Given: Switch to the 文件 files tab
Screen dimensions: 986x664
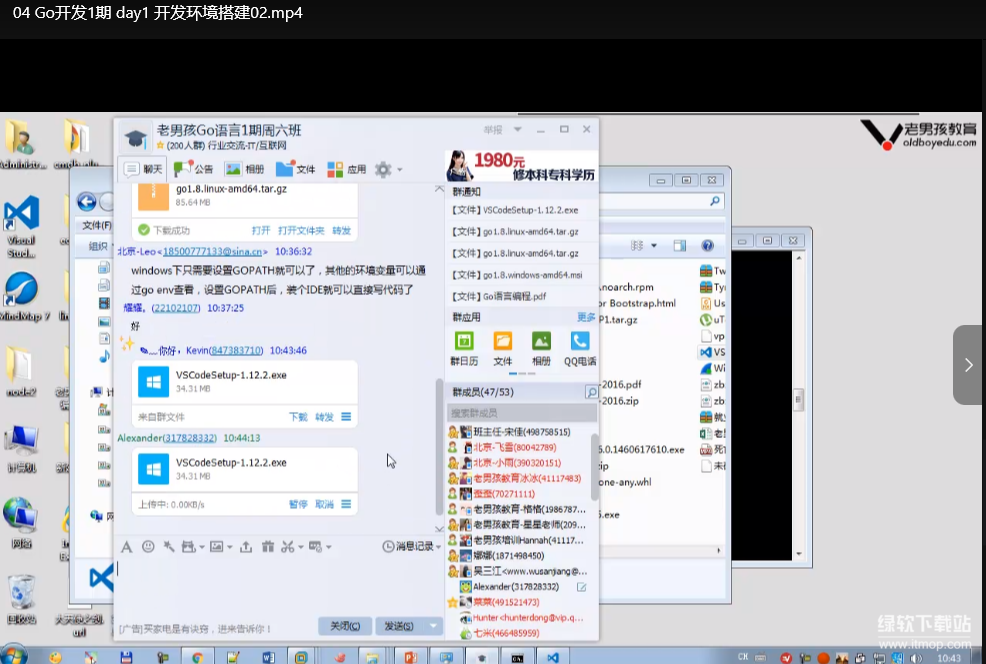Looking at the screenshot, I should click(296, 169).
